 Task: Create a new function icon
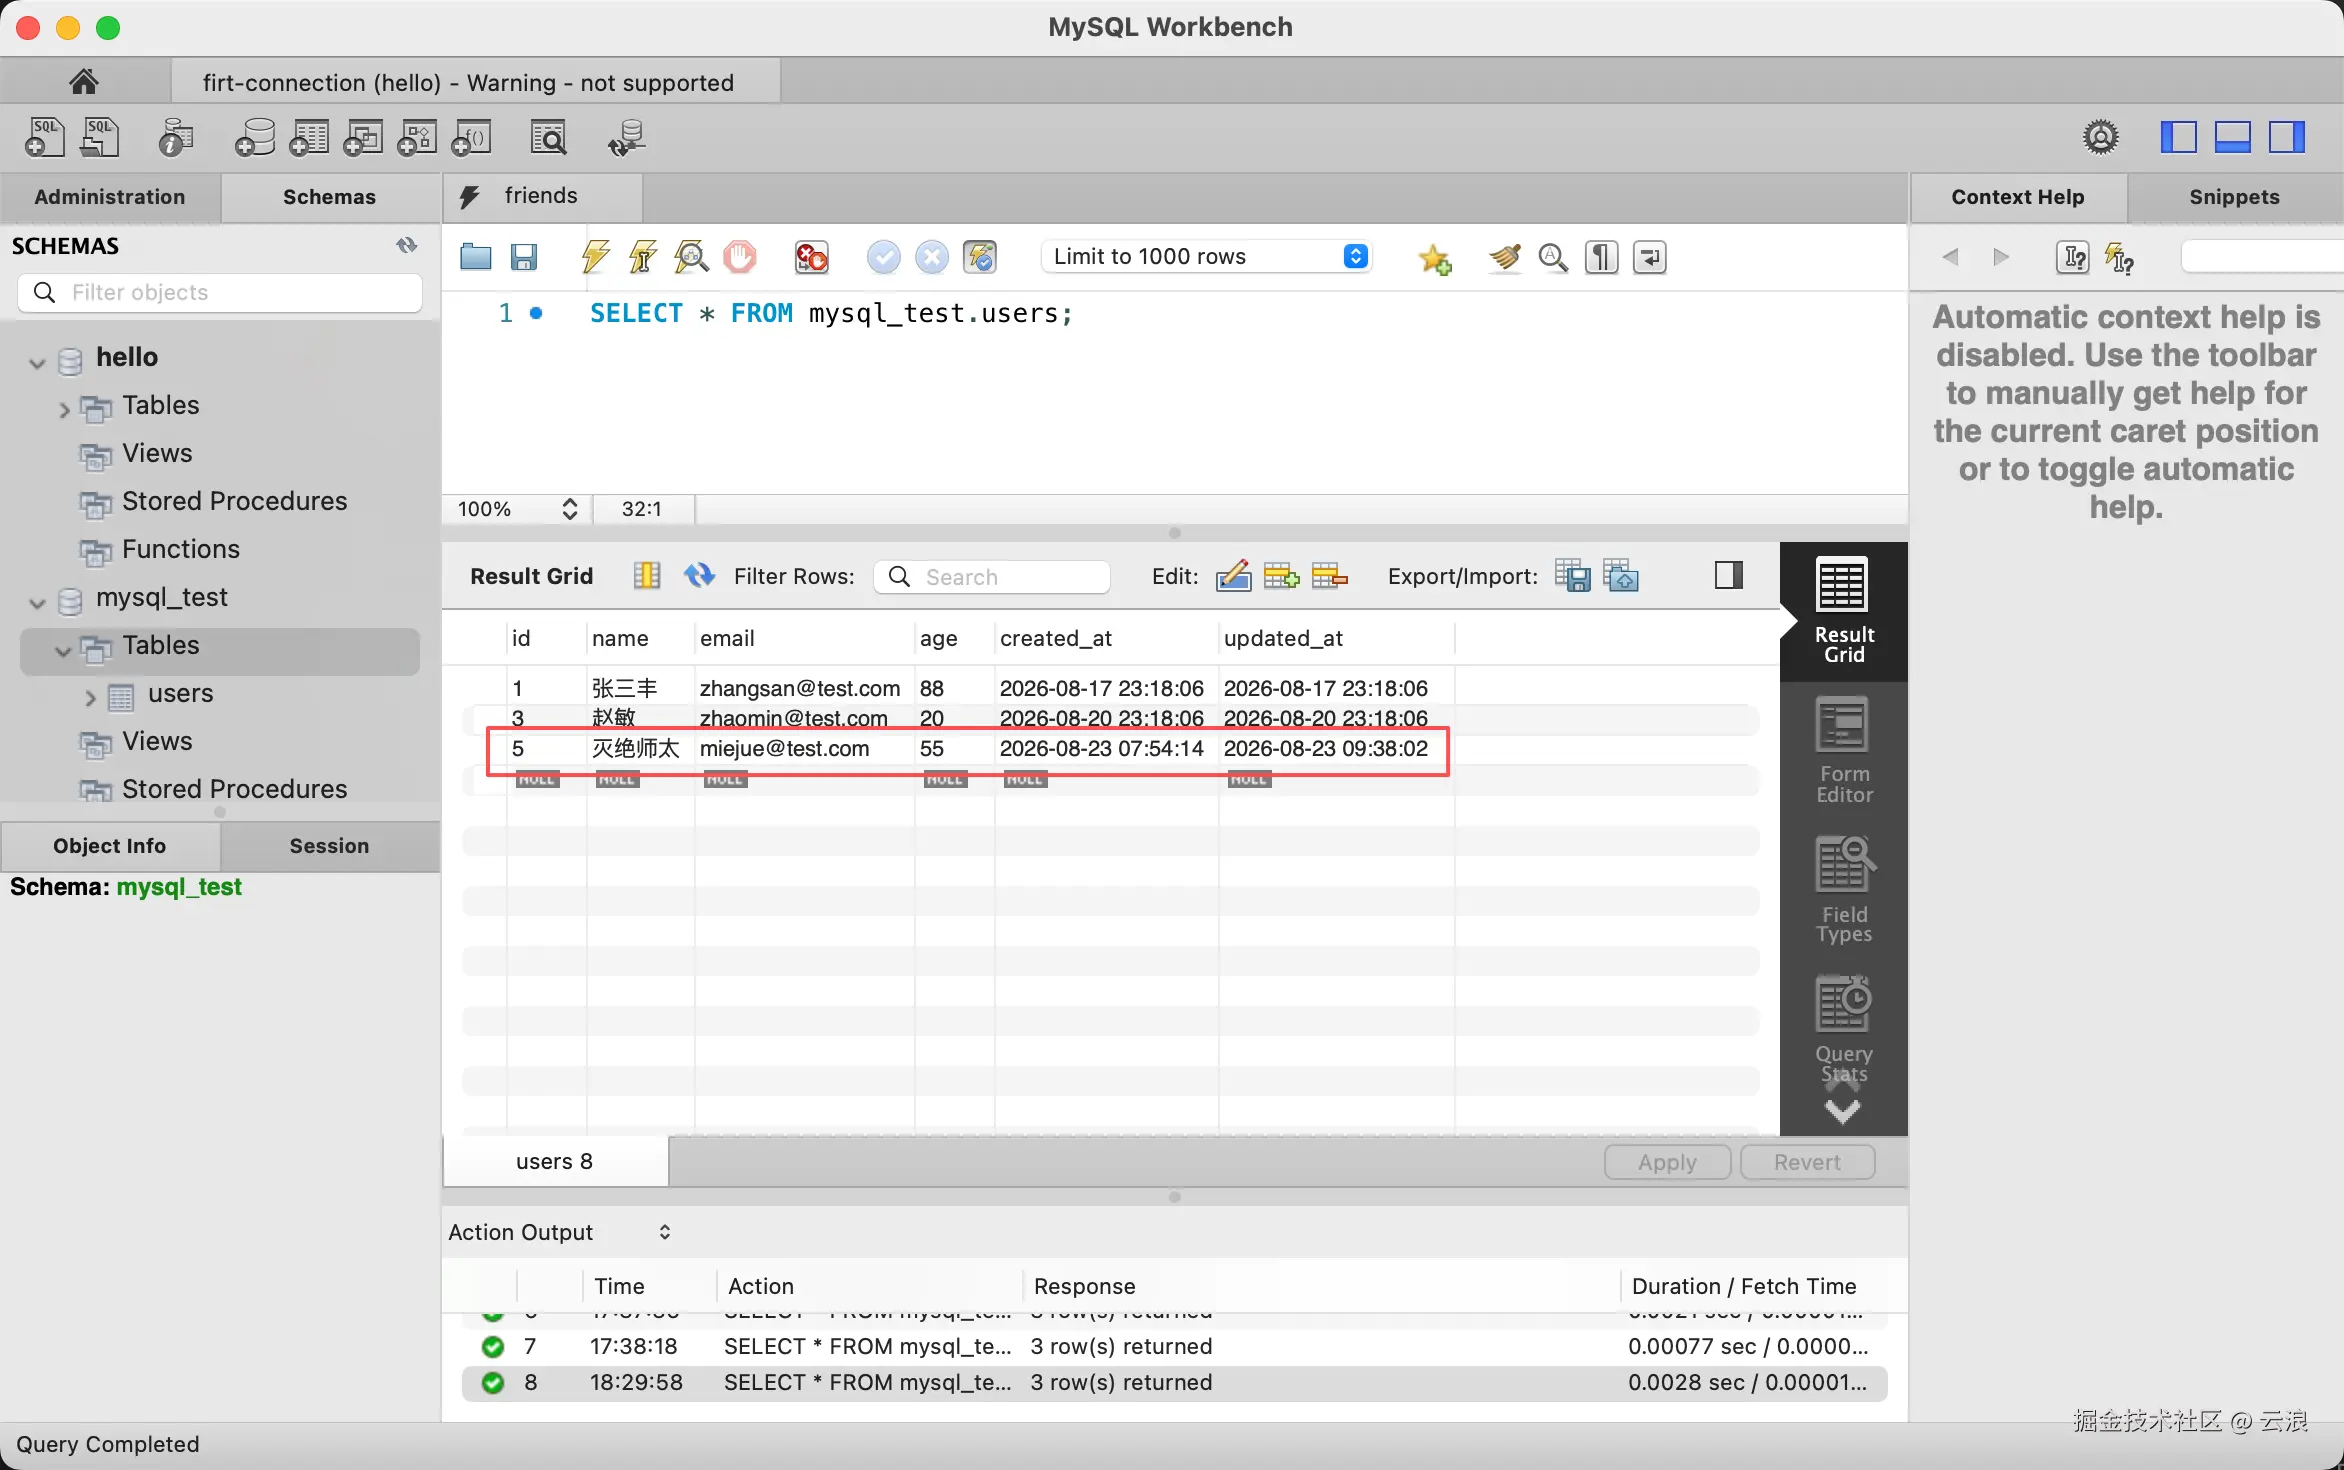tap(471, 138)
